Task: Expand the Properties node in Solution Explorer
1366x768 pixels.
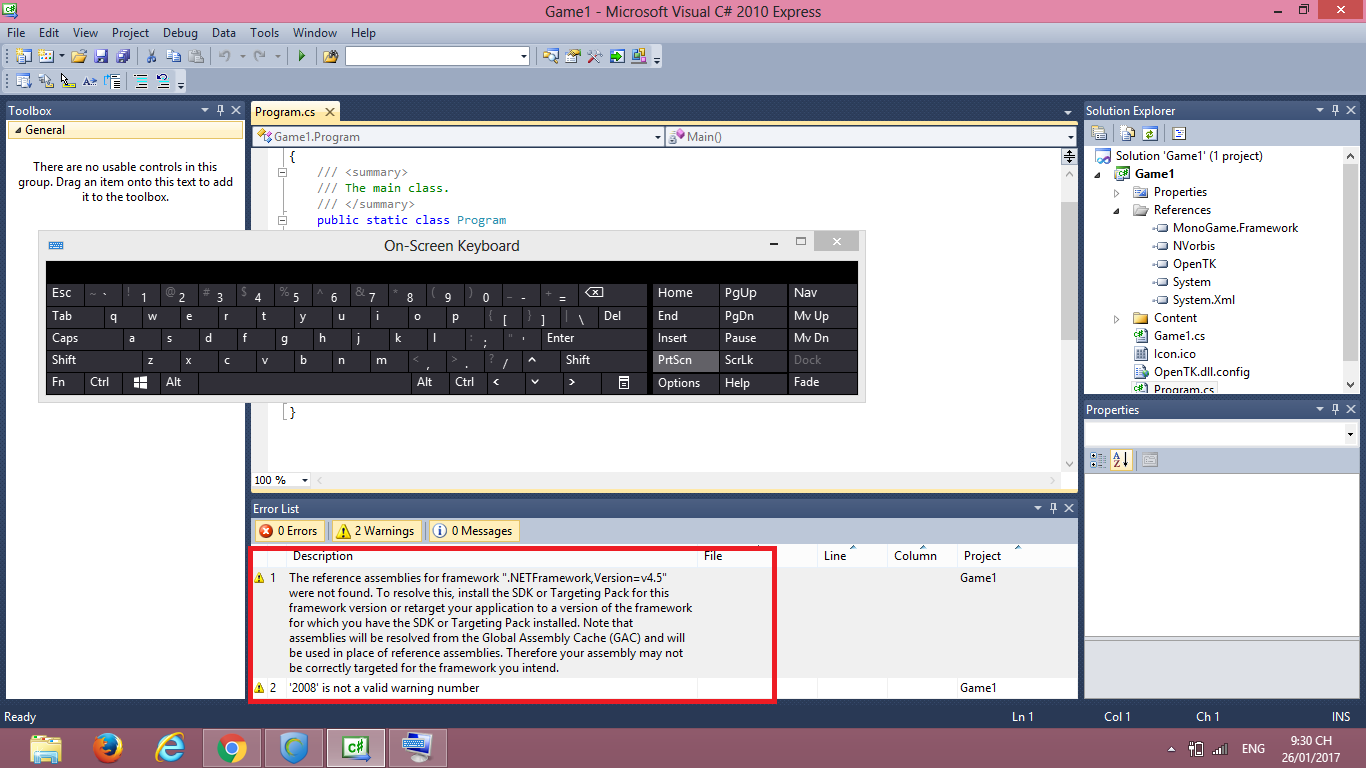Action: click(1117, 192)
